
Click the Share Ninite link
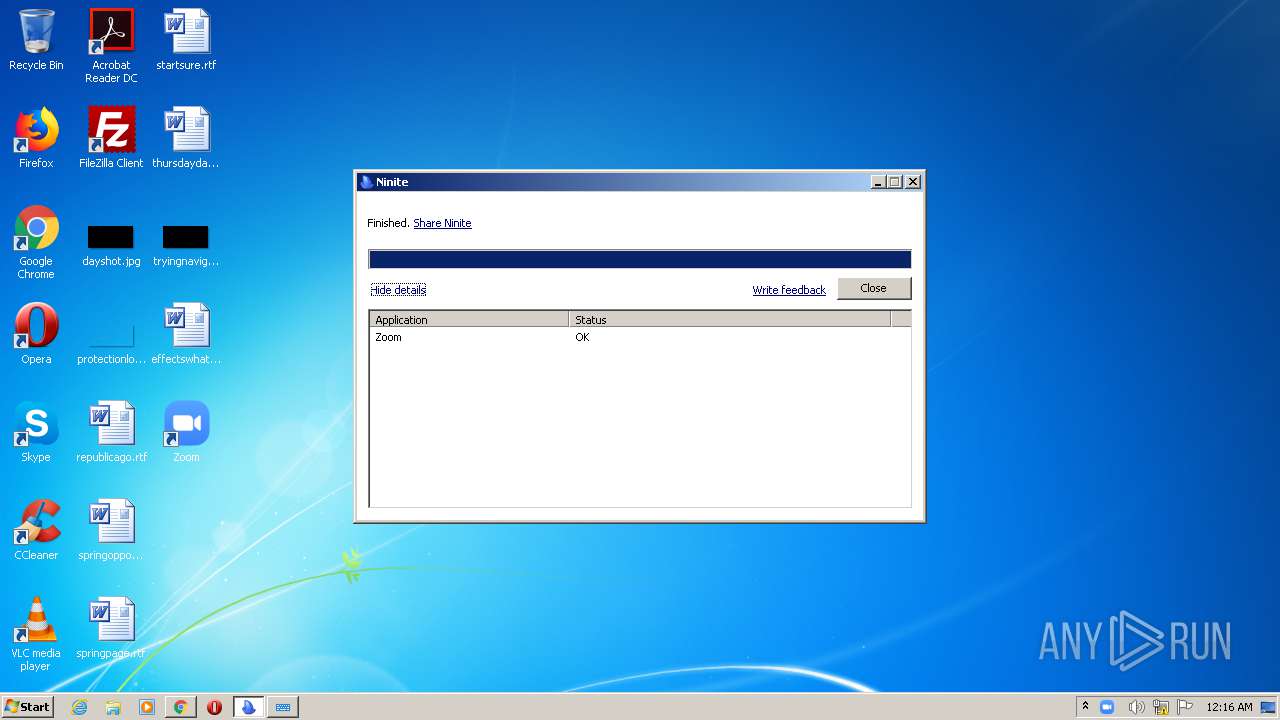point(442,223)
